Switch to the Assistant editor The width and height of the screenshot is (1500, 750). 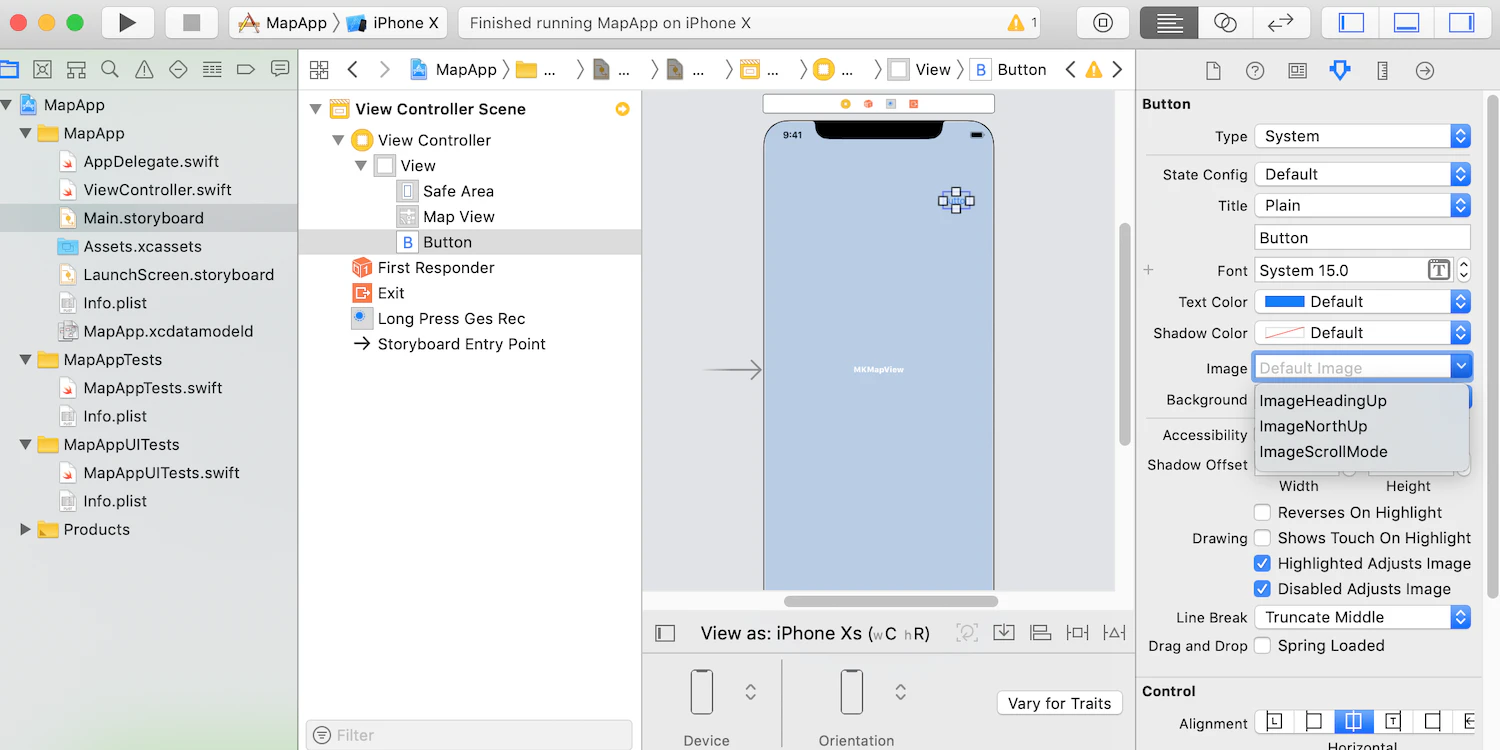(1225, 22)
